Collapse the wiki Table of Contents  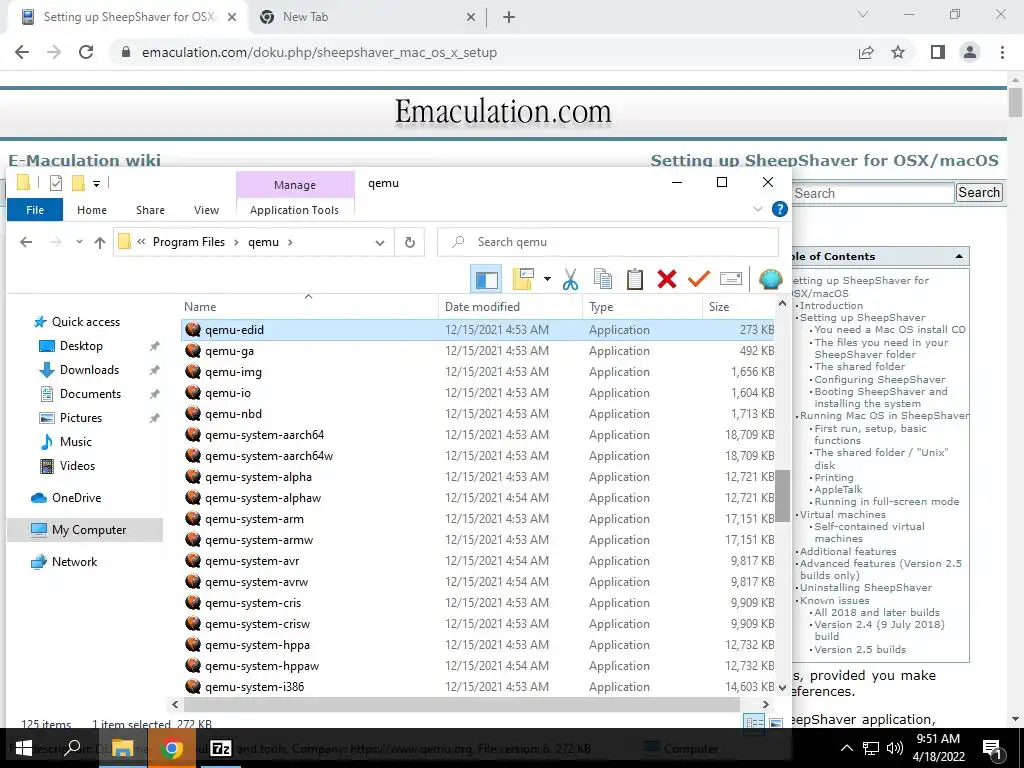coord(959,257)
